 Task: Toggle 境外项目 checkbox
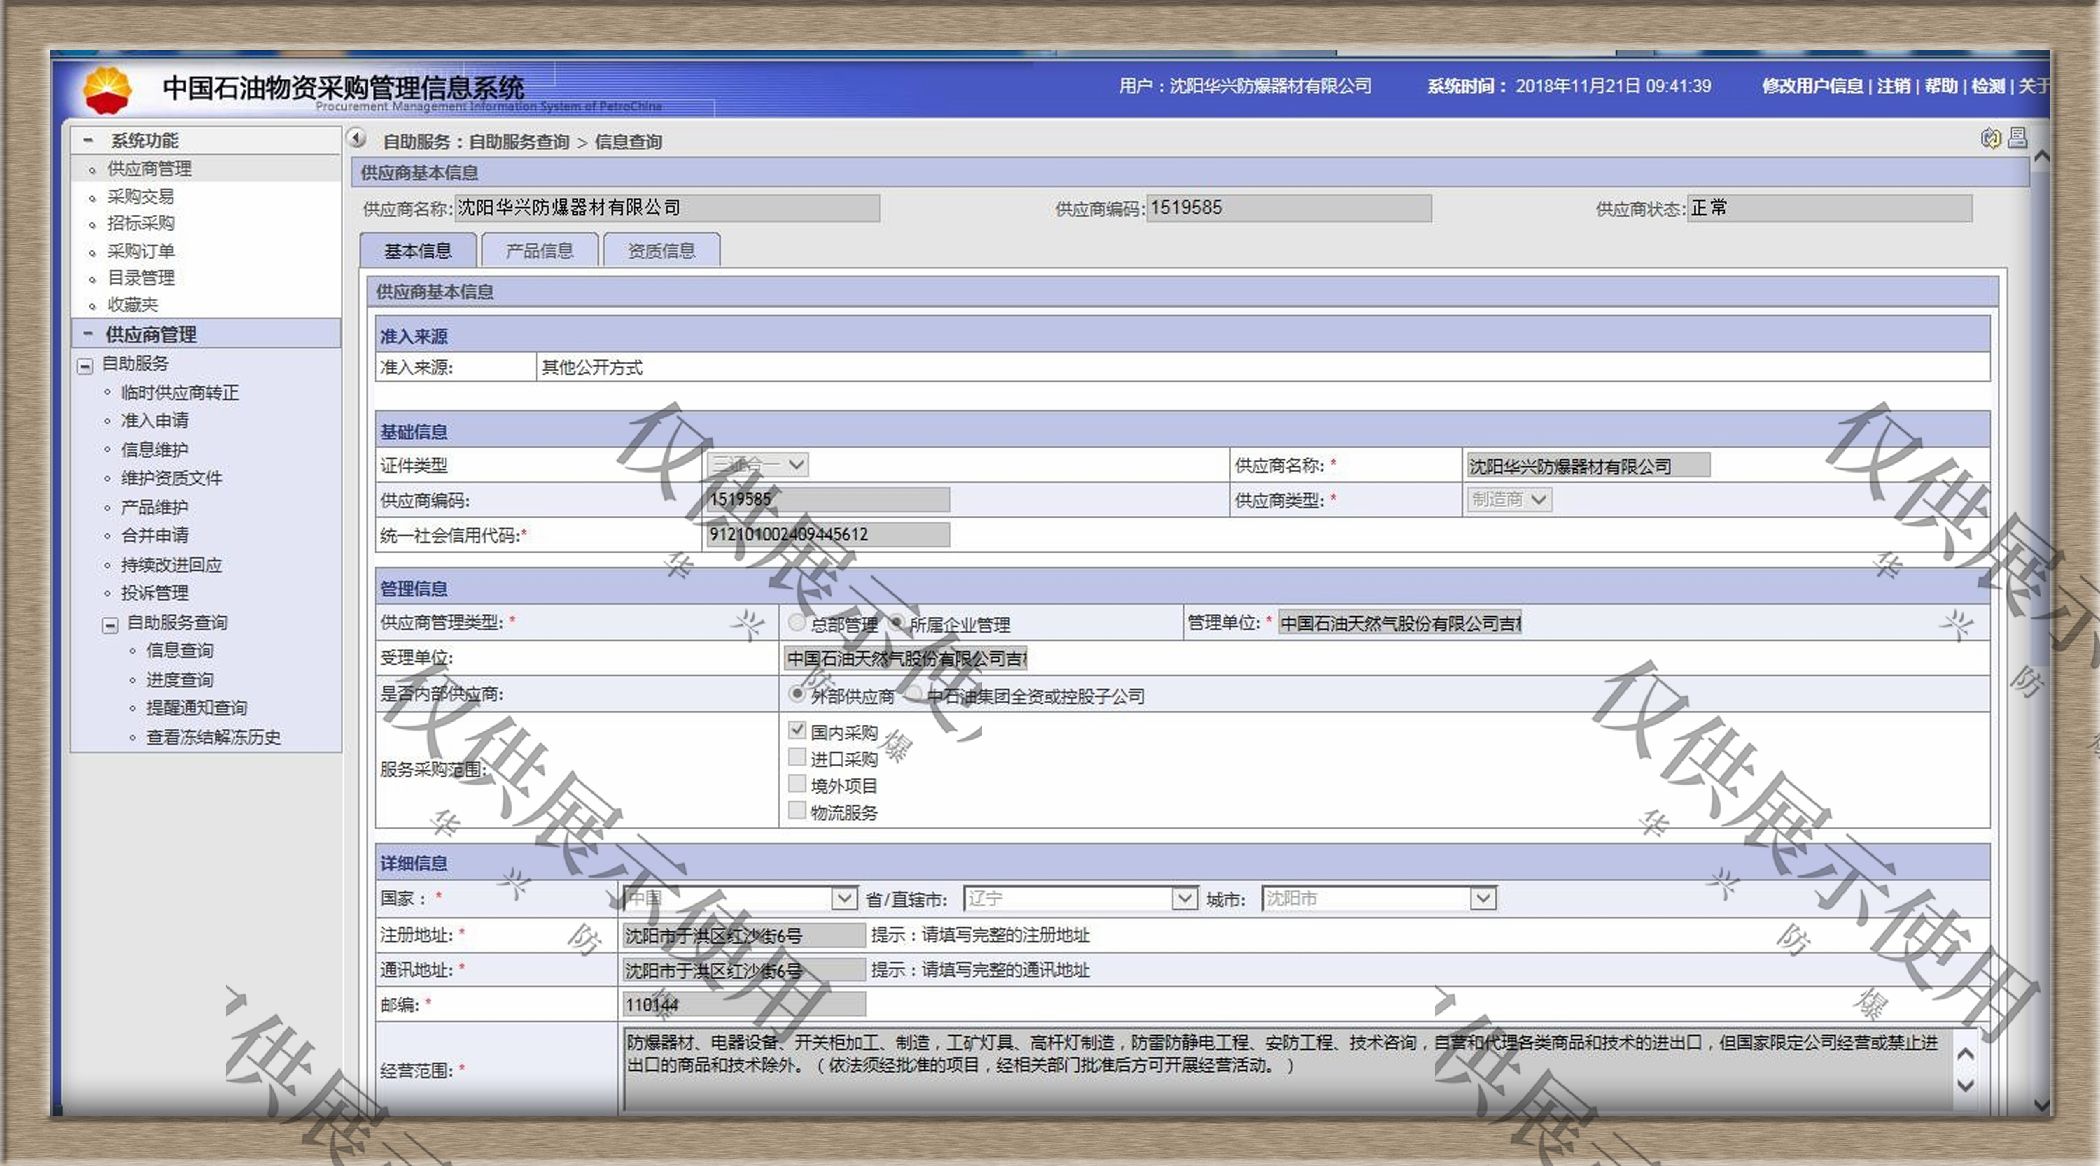(x=797, y=784)
